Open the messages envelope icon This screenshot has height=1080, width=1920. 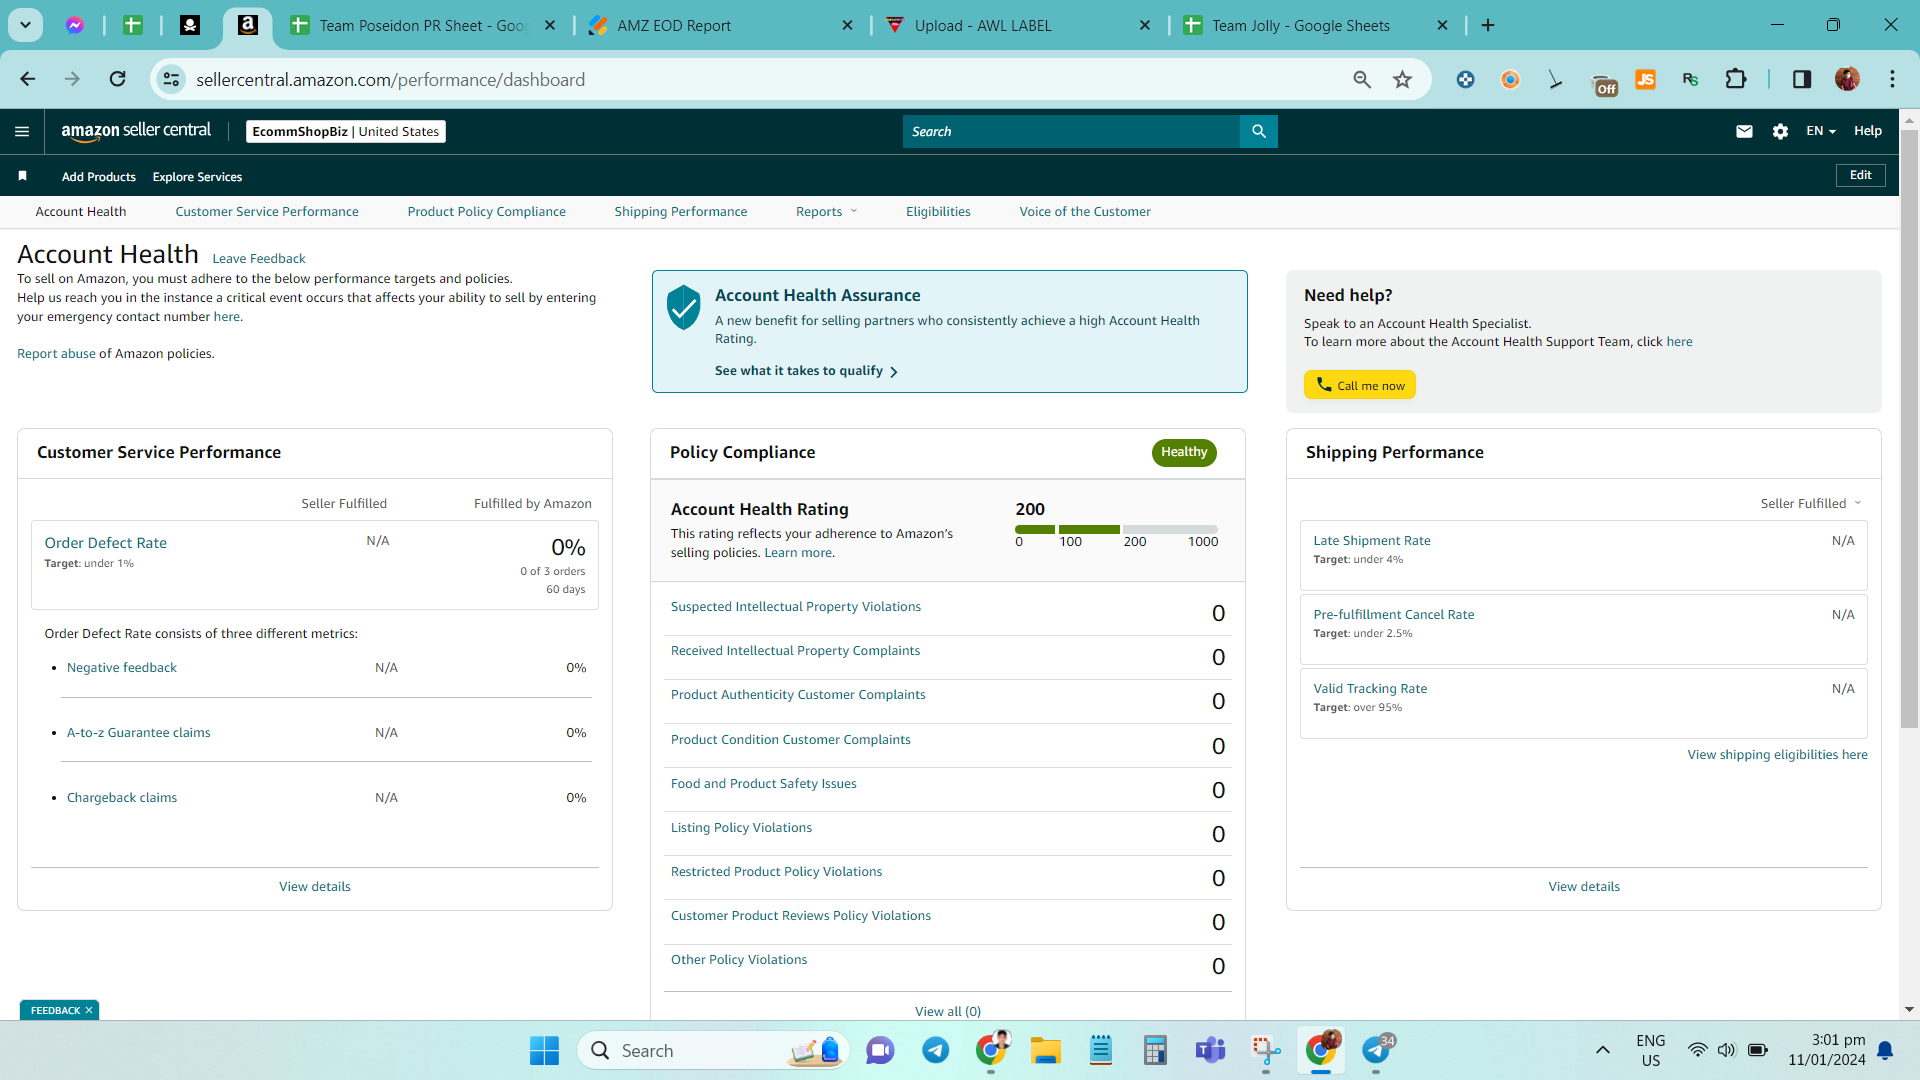1744,131
